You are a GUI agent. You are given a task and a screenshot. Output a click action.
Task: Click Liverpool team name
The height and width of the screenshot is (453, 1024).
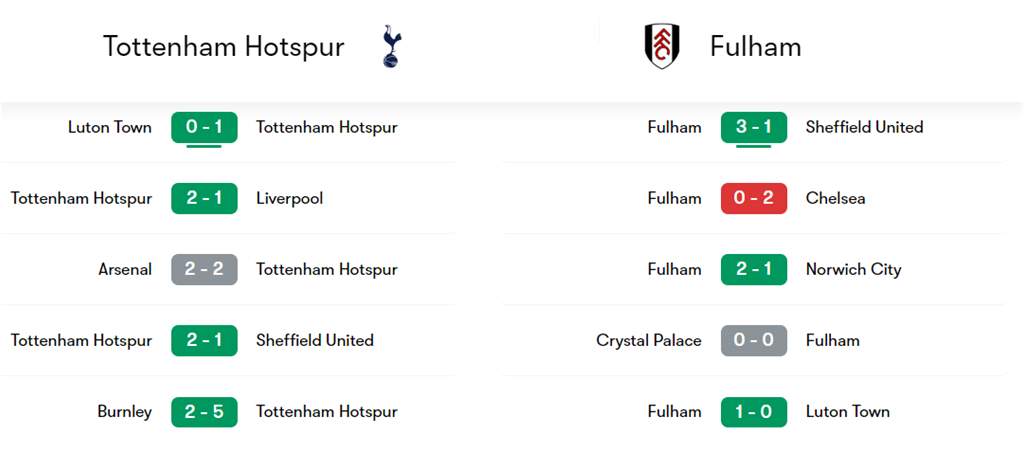point(289,198)
